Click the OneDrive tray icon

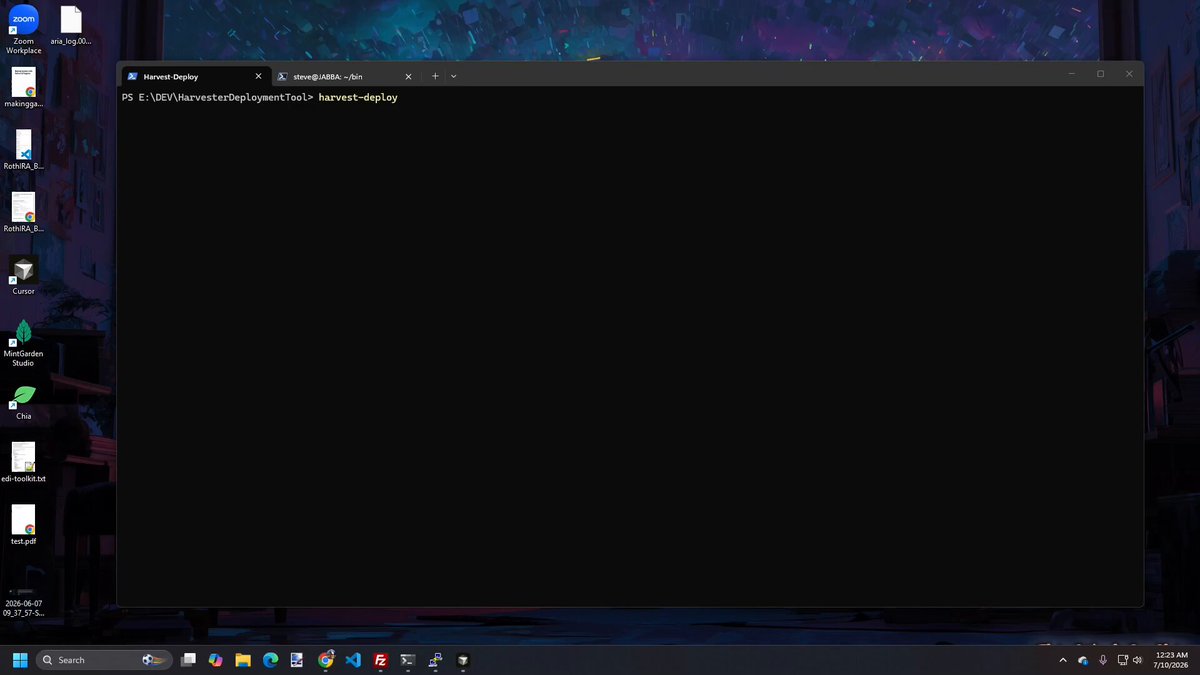[1082, 660]
